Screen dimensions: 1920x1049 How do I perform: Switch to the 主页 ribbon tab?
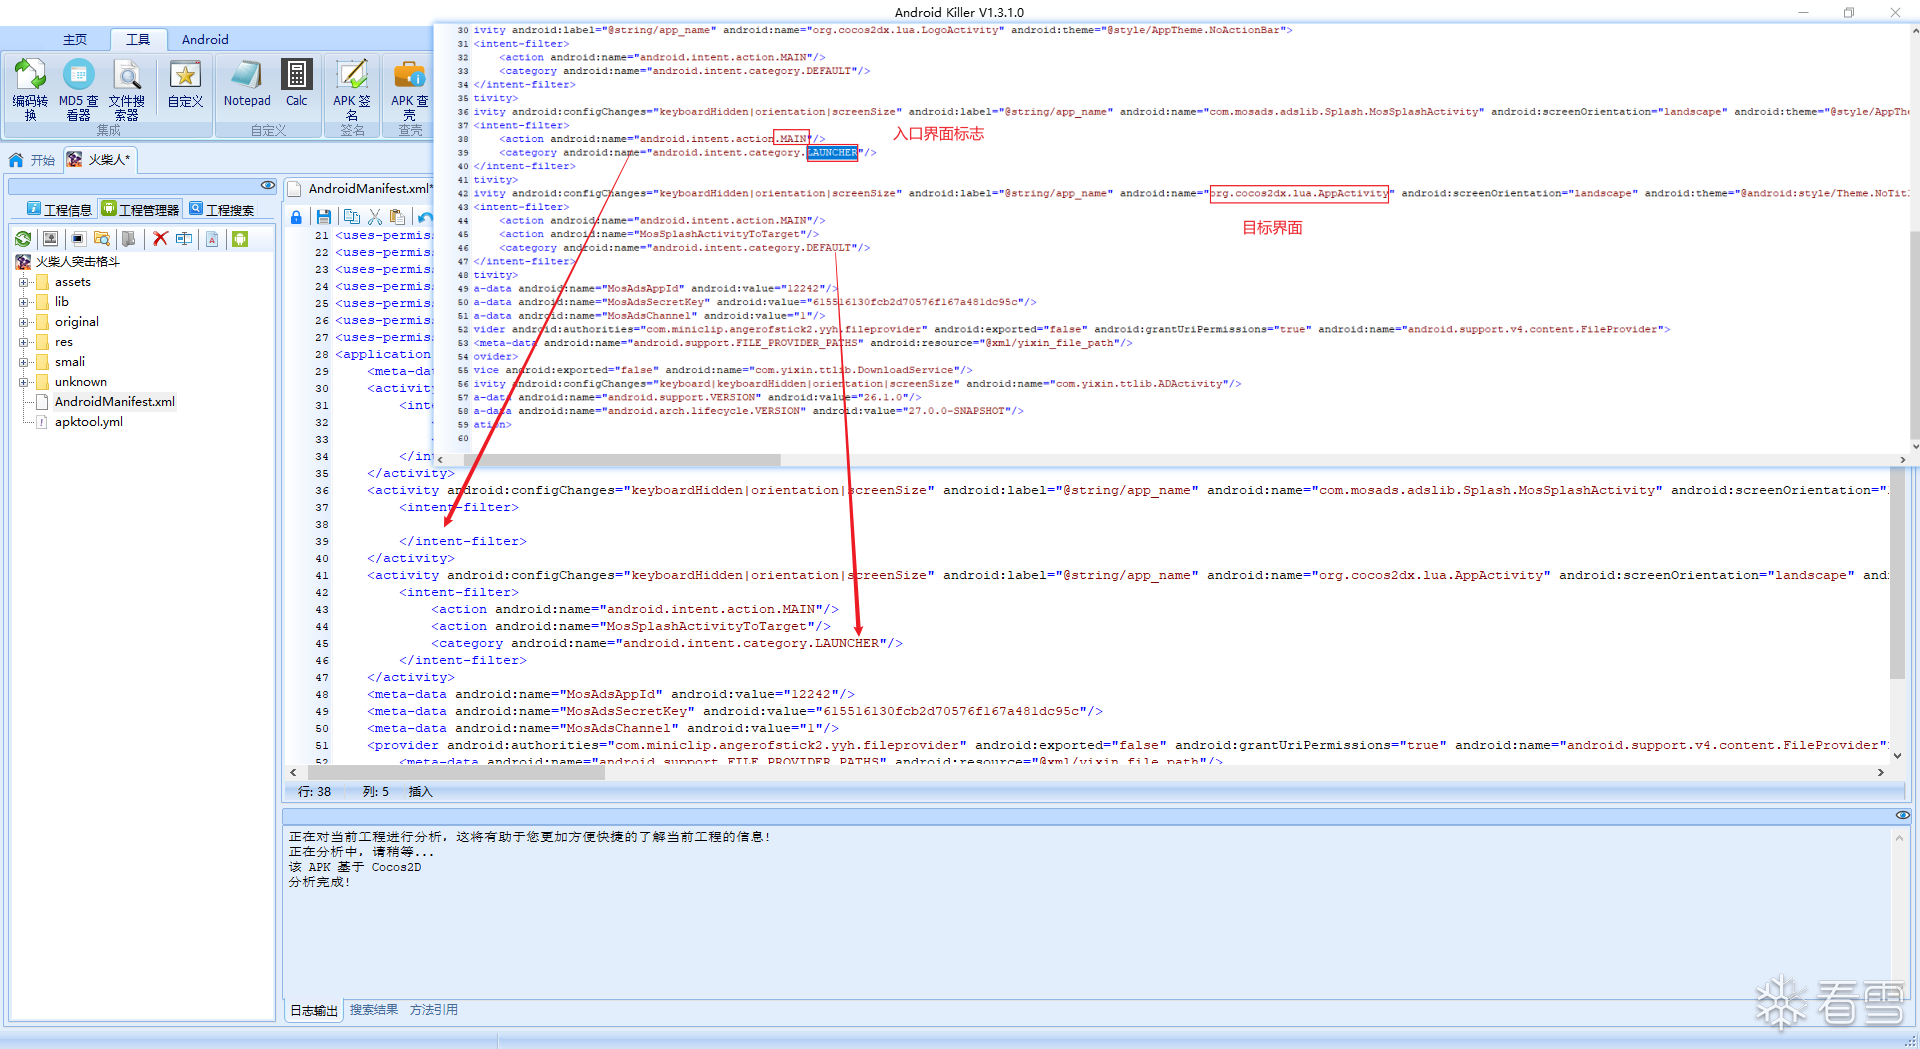75,39
